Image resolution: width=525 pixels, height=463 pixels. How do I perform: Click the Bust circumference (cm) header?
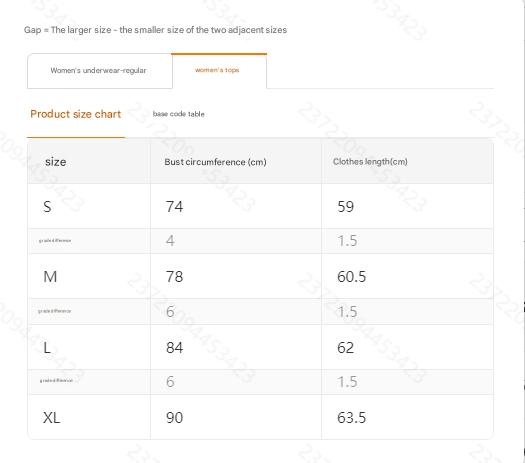(x=215, y=162)
